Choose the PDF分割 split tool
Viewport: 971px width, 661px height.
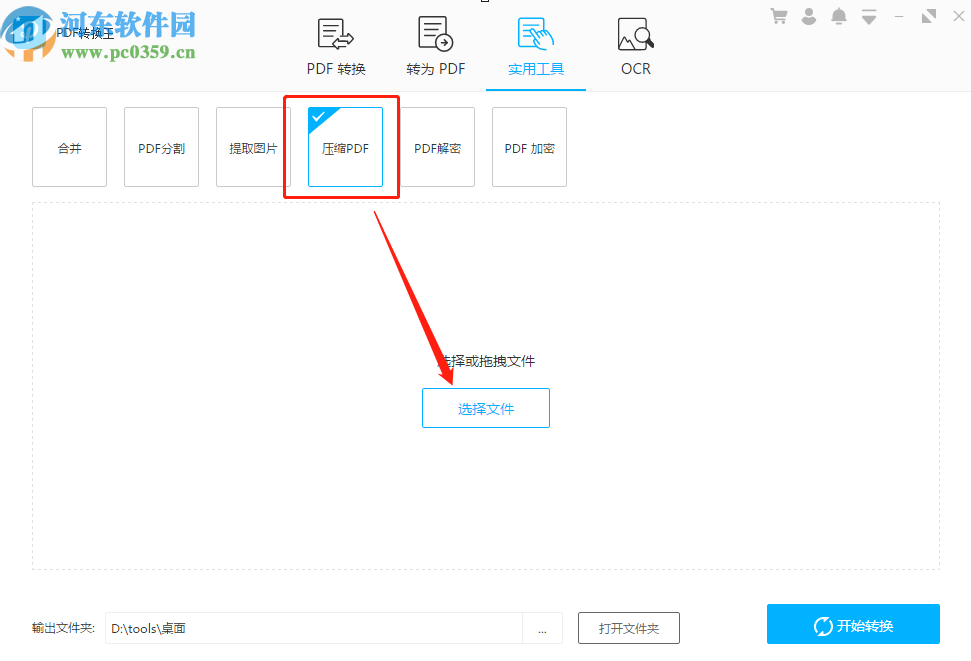click(x=161, y=147)
